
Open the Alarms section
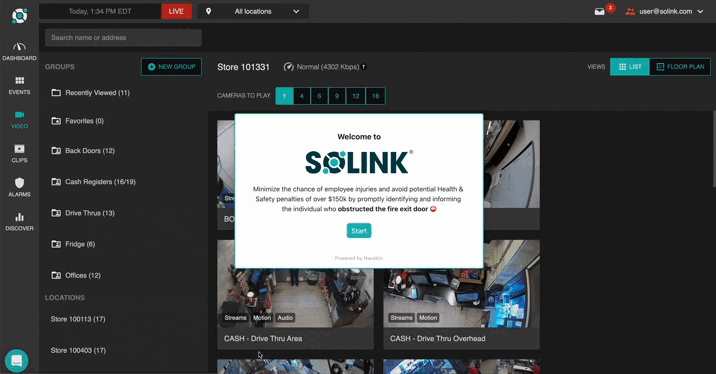19,188
